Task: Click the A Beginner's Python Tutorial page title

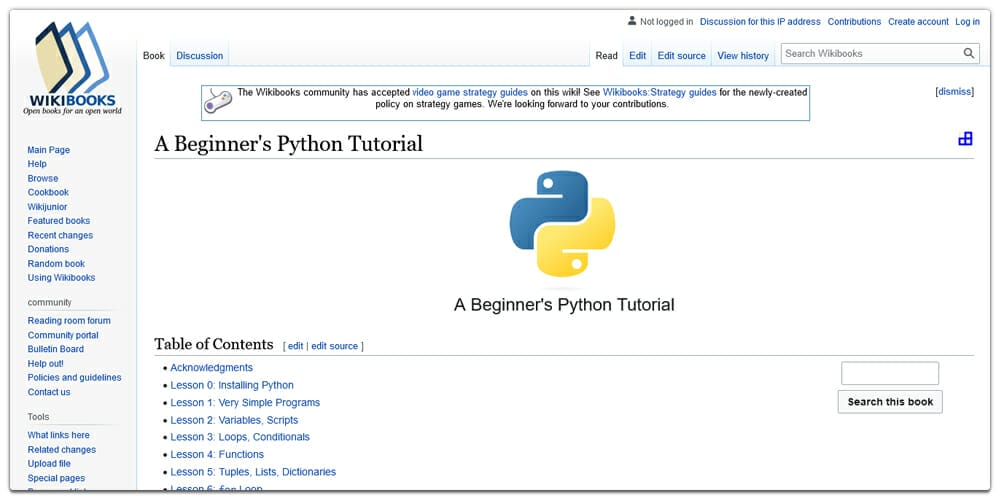Action: (x=288, y=143)
